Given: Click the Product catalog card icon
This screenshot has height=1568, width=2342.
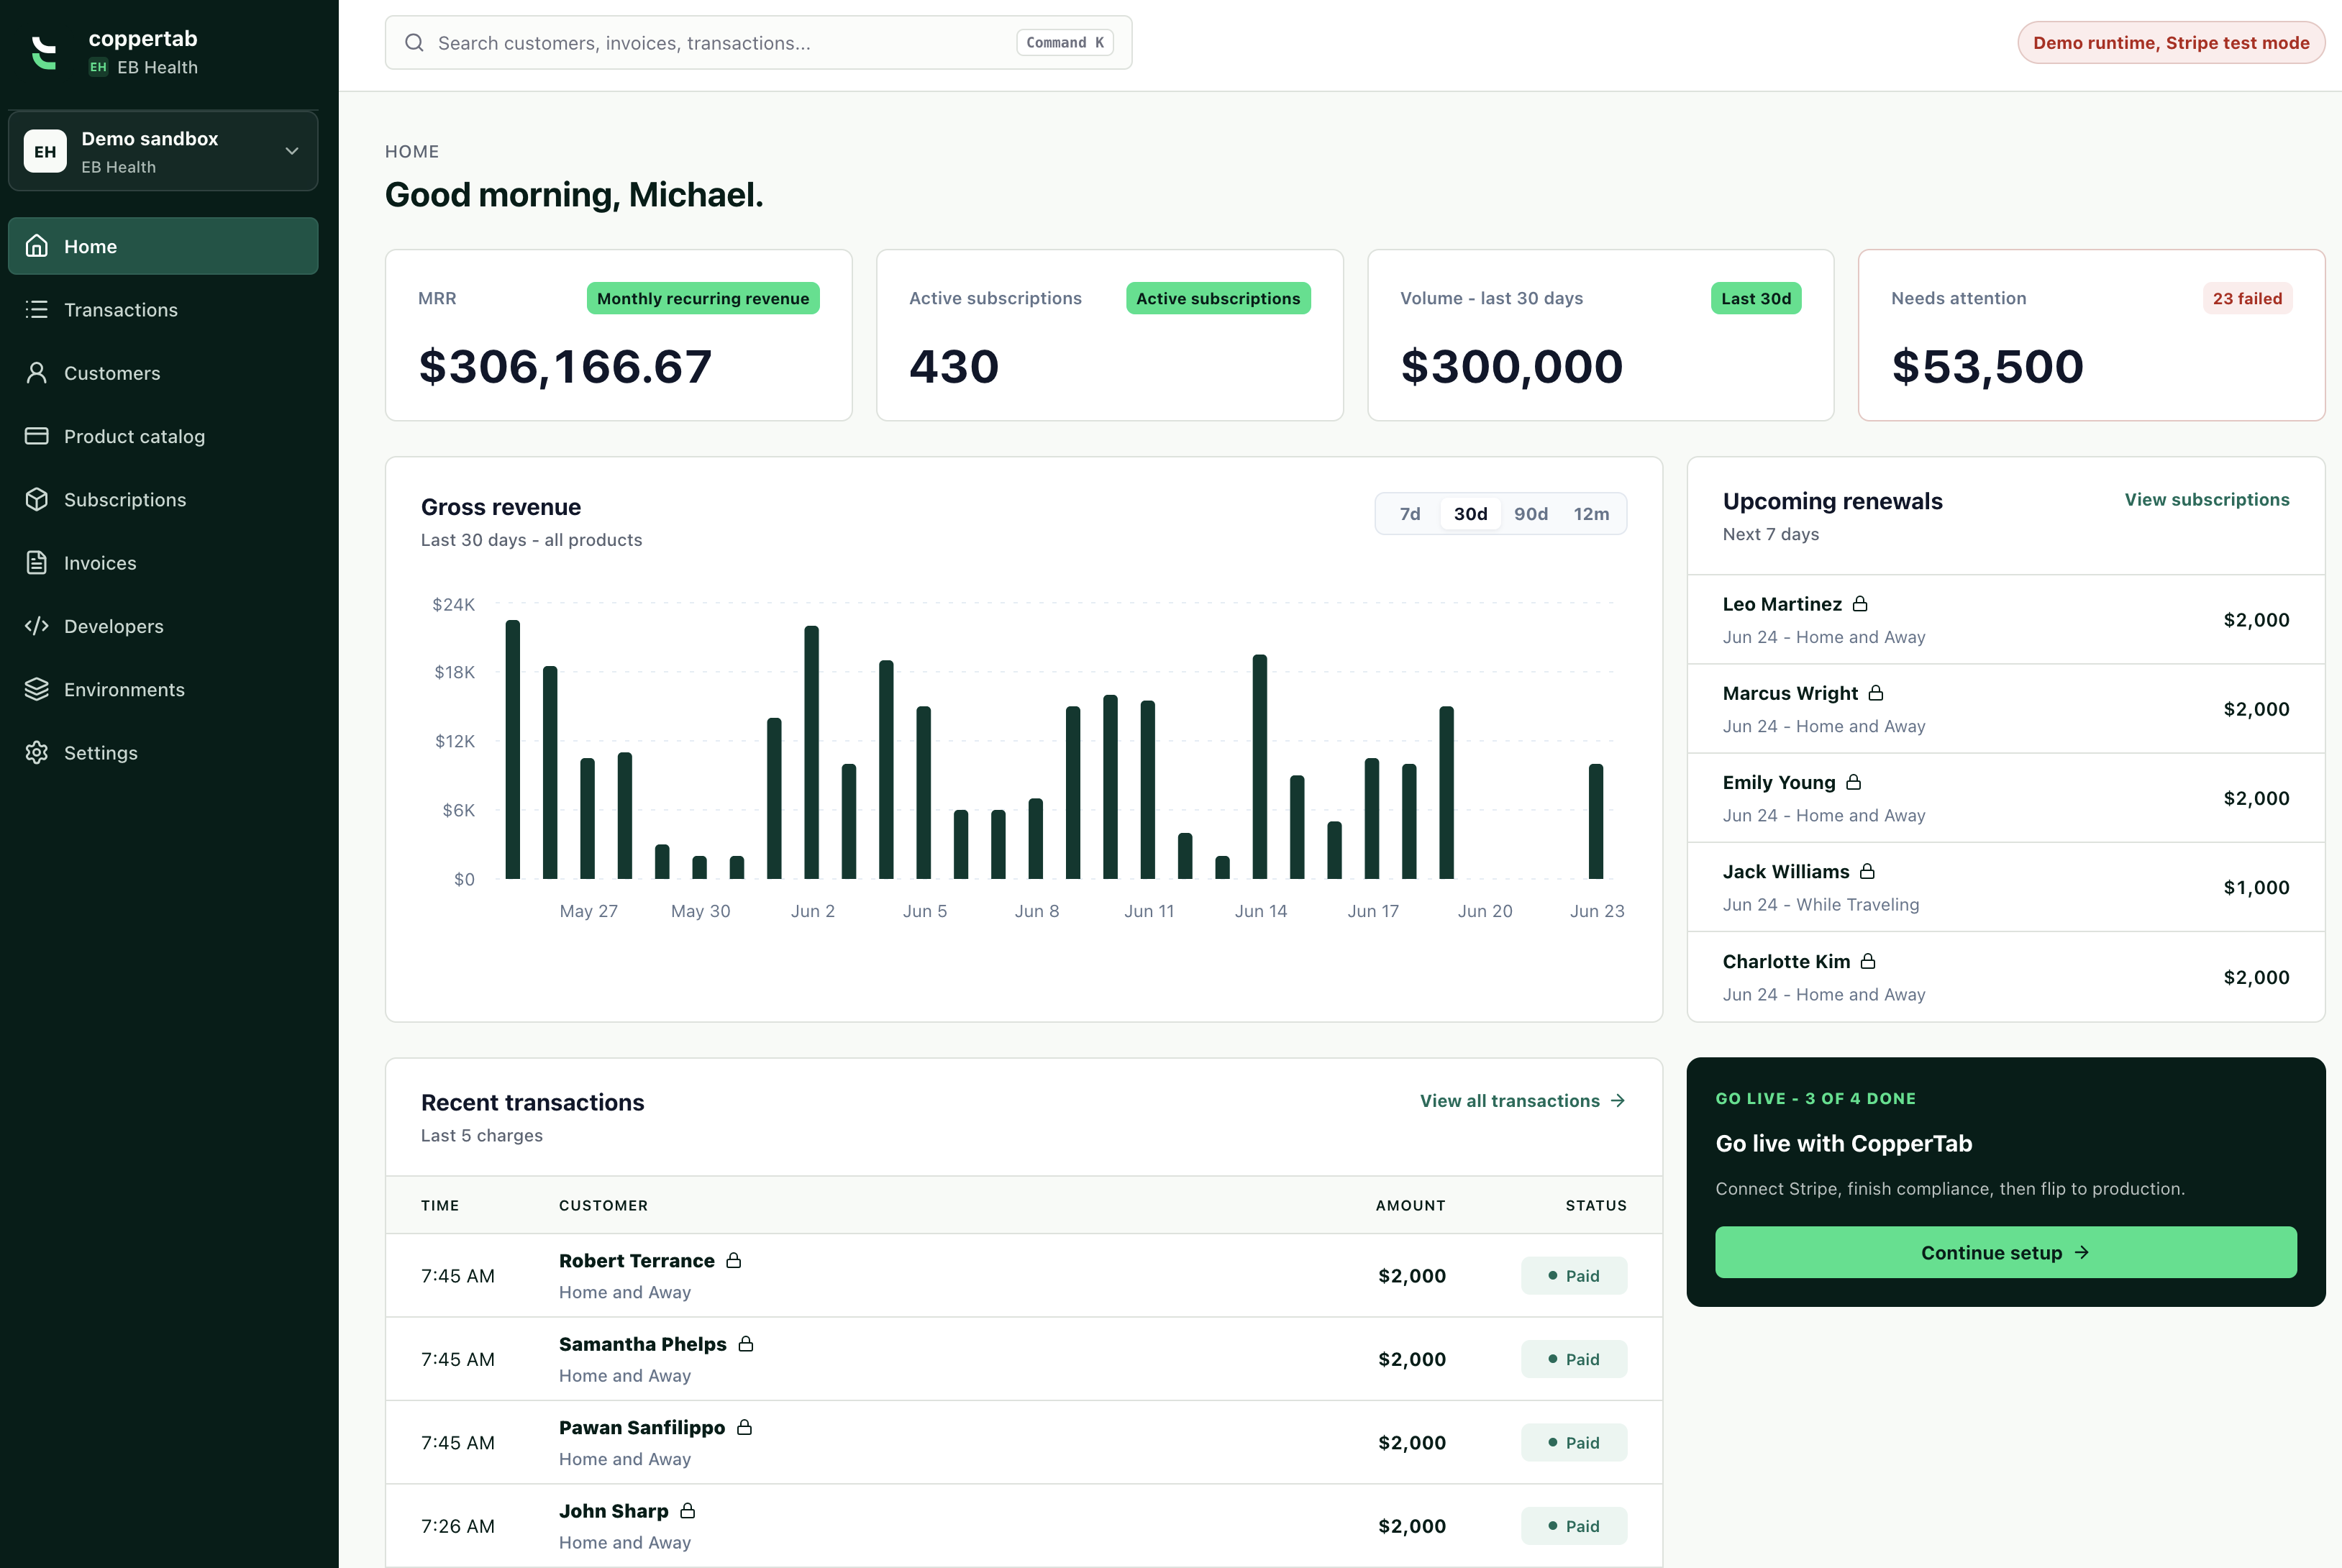Looking at the screenshot, I should click(x=37, y=436).
